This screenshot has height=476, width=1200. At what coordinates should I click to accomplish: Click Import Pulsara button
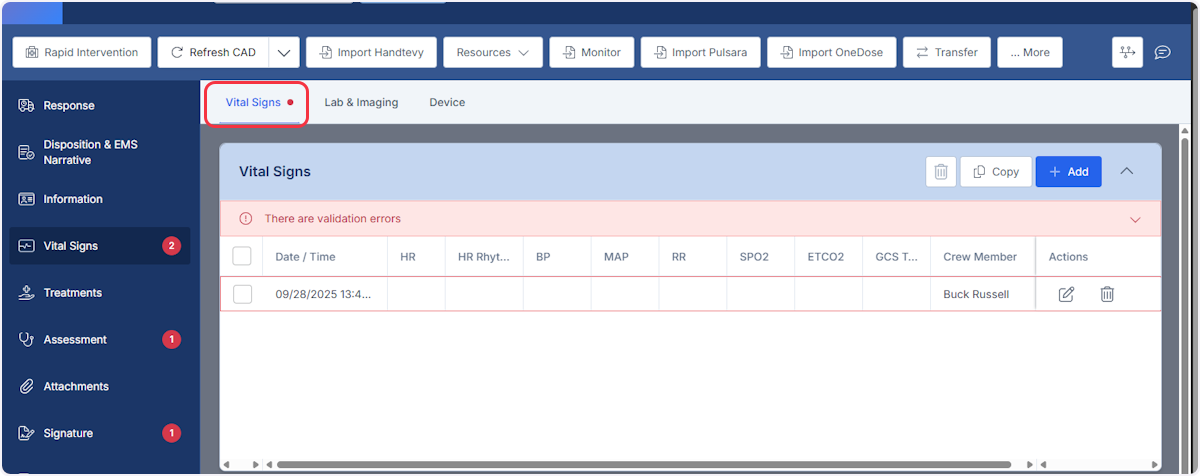[x=700, y=52]
